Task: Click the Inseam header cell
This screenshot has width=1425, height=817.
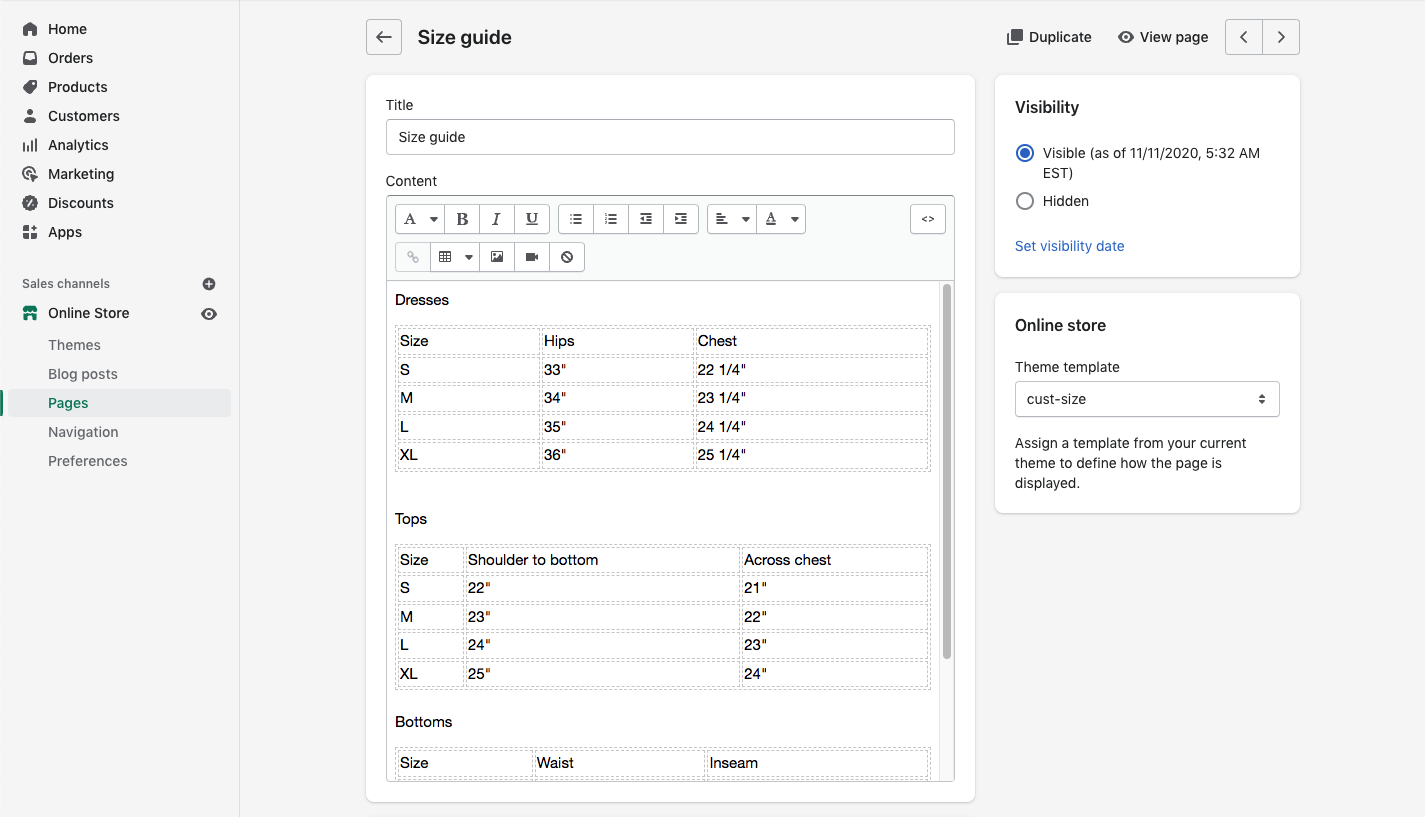Action: 817,763
